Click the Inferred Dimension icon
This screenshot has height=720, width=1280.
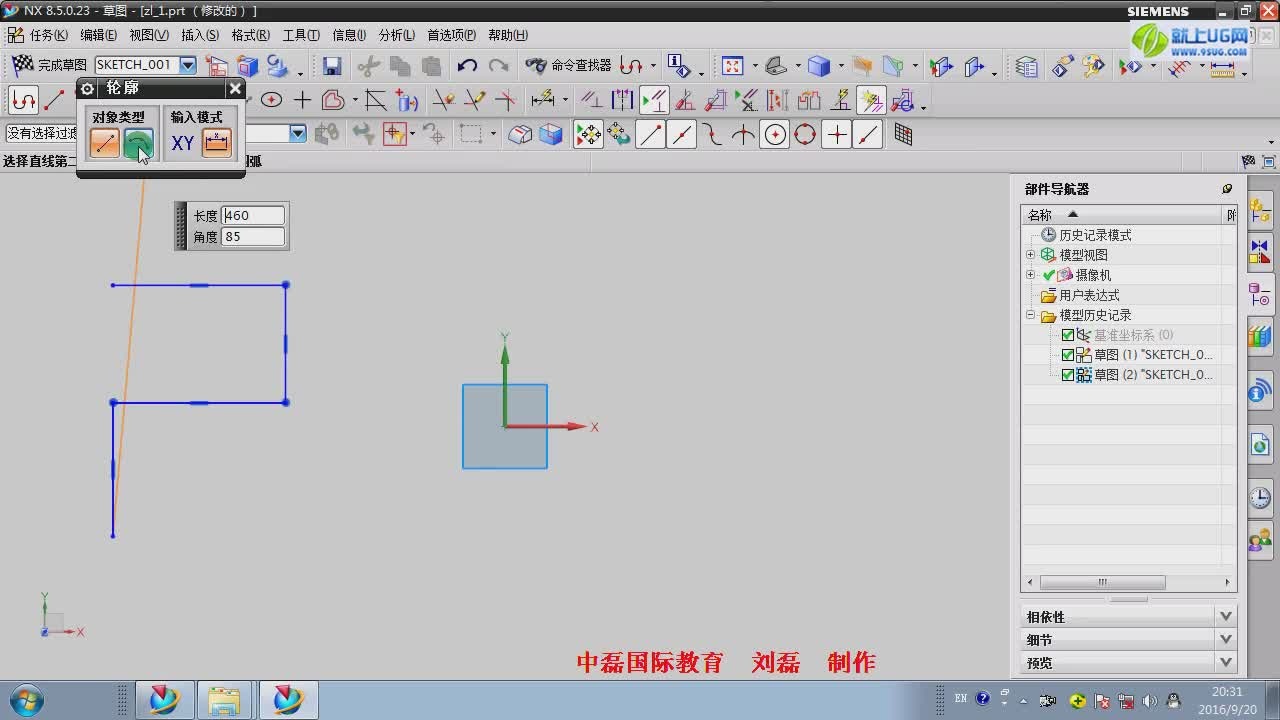pyautogui.click(x=542, y=100)
